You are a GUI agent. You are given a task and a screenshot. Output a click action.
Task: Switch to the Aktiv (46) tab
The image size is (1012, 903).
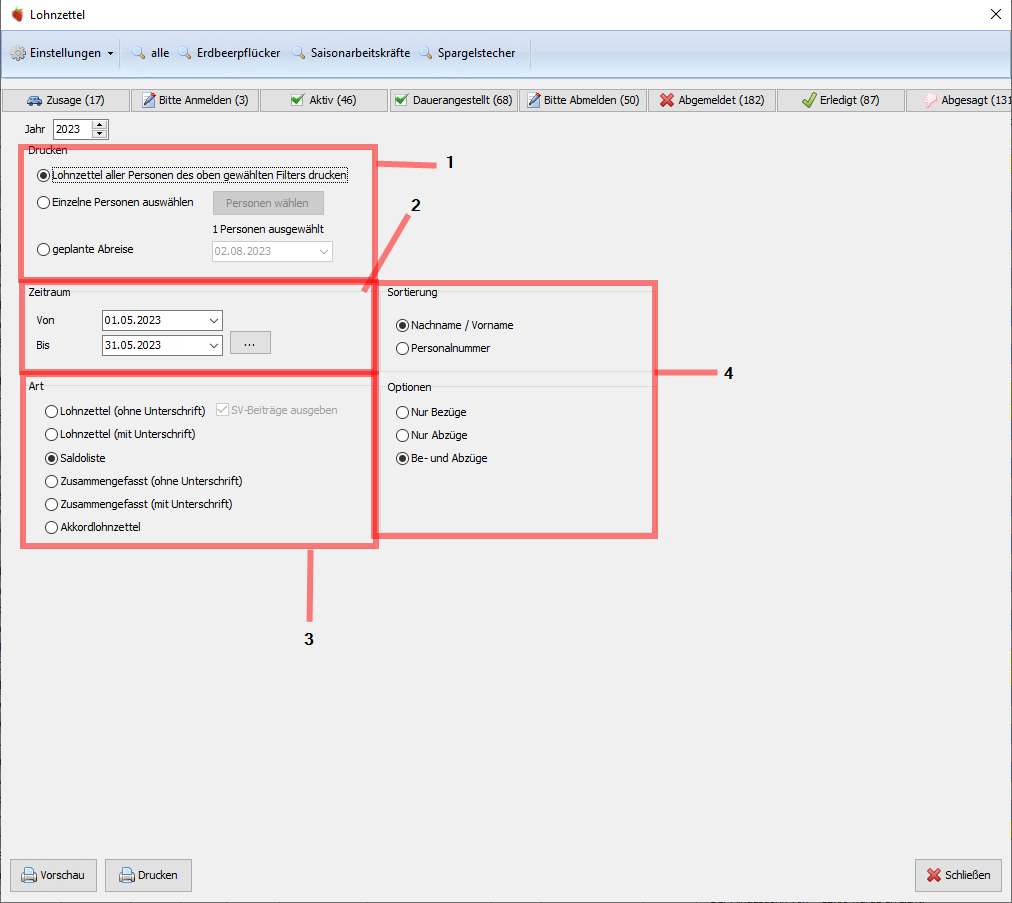(324, 100)
